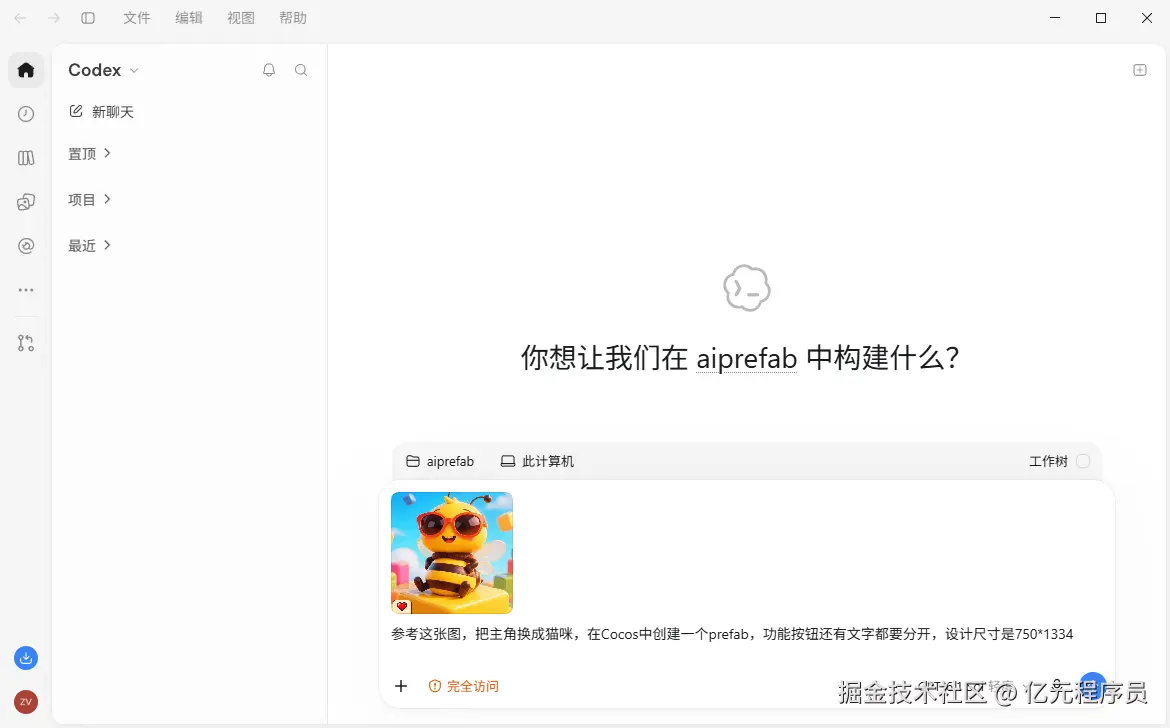Viewport: 1170px width, 728px height.
Task: Click the folder icon beside aiprefab
Action: (x=413, y=461)
